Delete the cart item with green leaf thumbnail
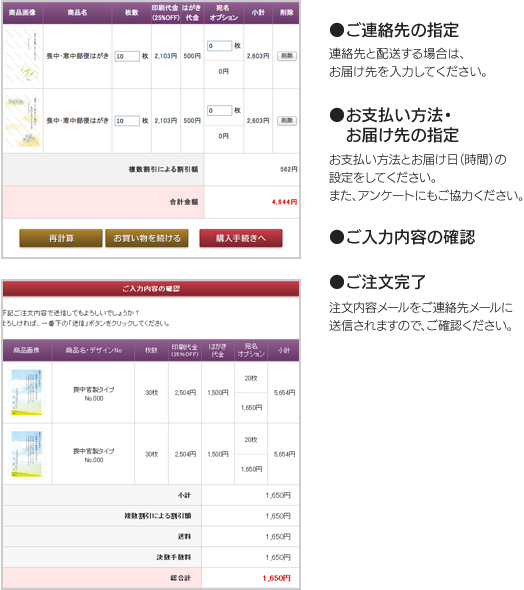Image resolution: width=524 pixels, height=590 pixels. coord(287,56)
